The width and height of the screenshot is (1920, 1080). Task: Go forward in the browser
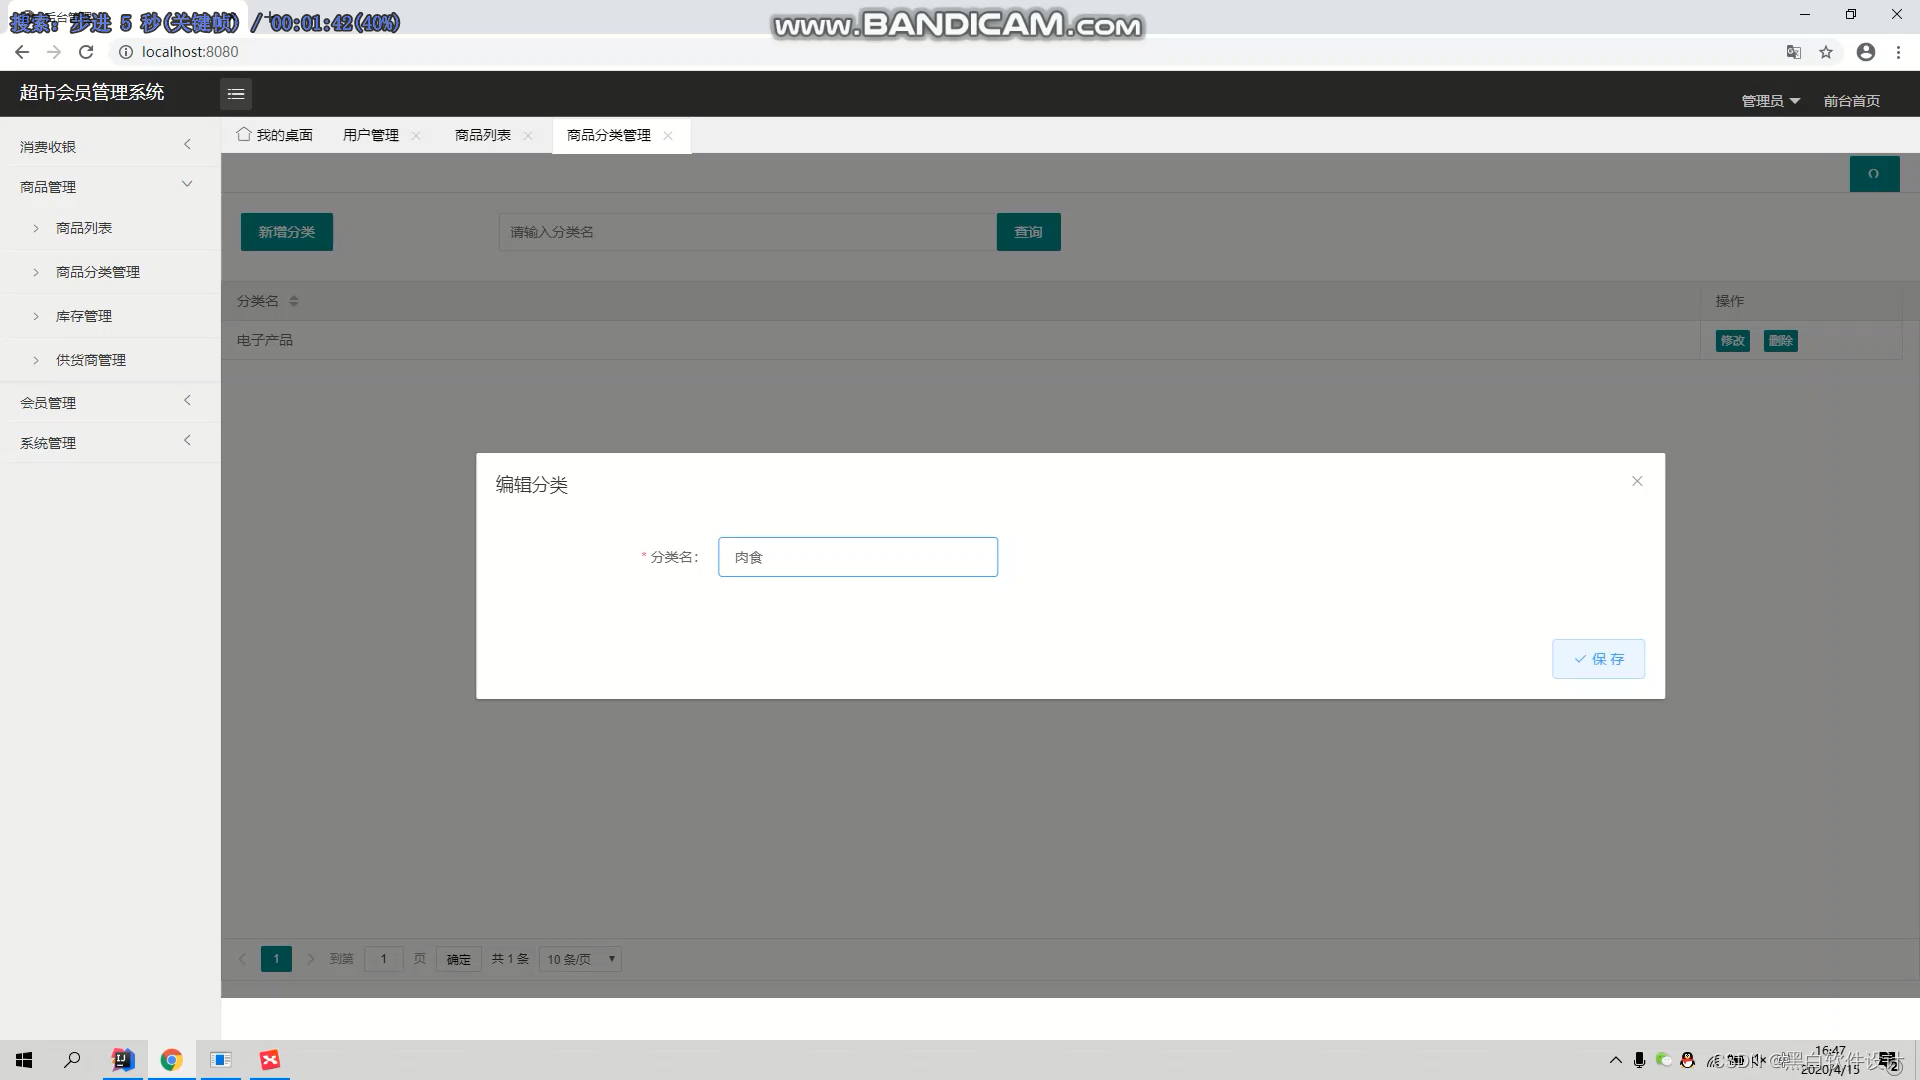click(54, 52)
